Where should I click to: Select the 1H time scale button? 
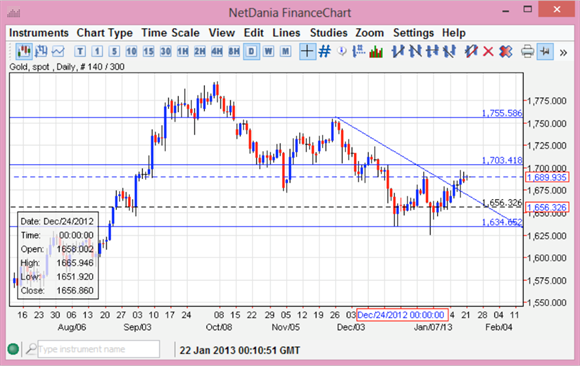(x=183, y=51)
